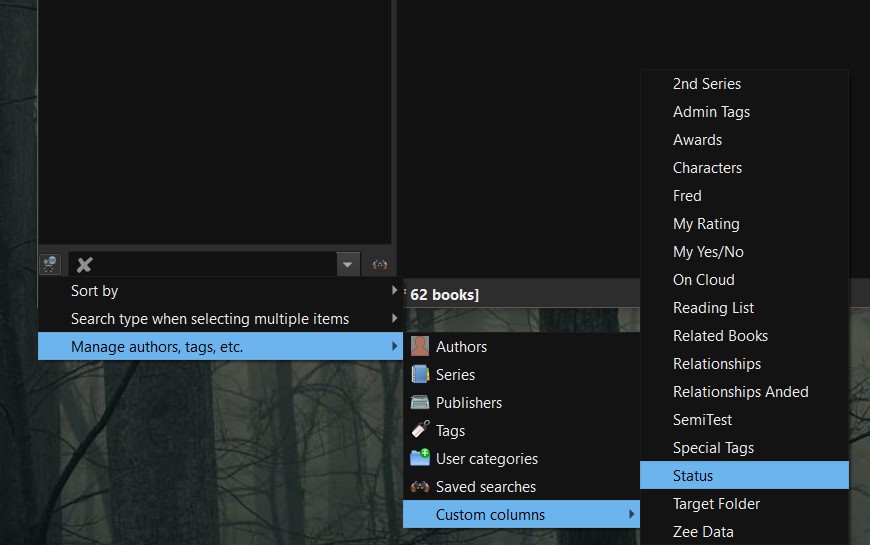This screenshot has width=870, height=545.
Task: Expand Search type when selecting multiple items
Action: click(x=220, y=319)
